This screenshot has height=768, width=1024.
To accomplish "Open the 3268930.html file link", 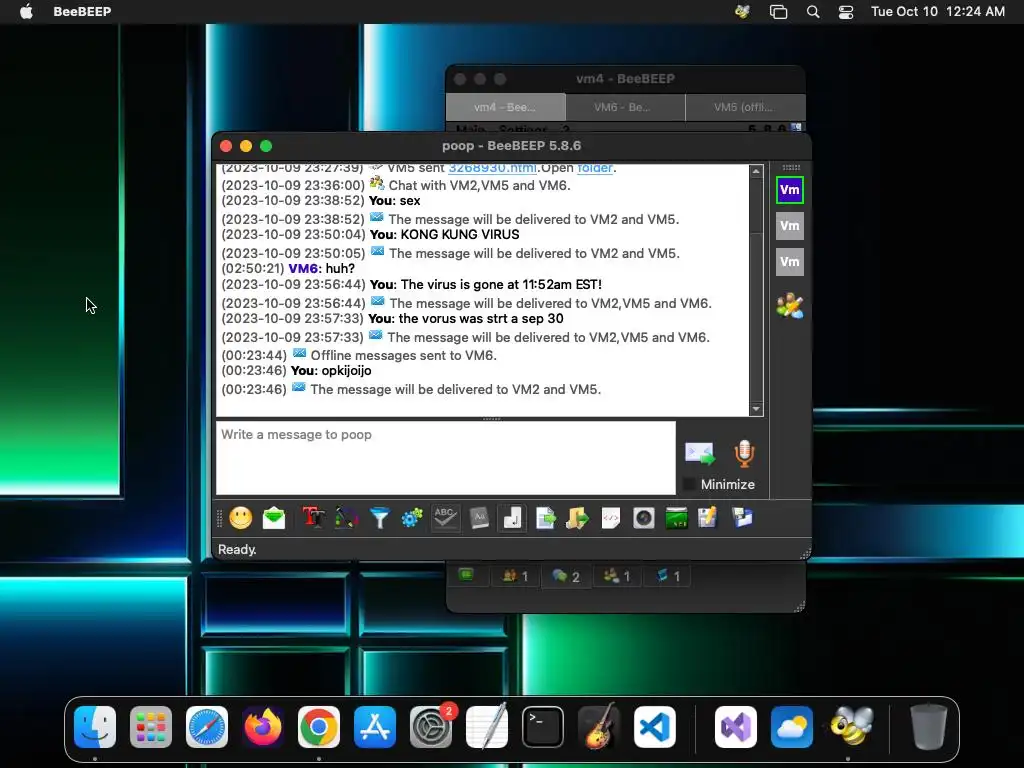I will coord(492,168).
